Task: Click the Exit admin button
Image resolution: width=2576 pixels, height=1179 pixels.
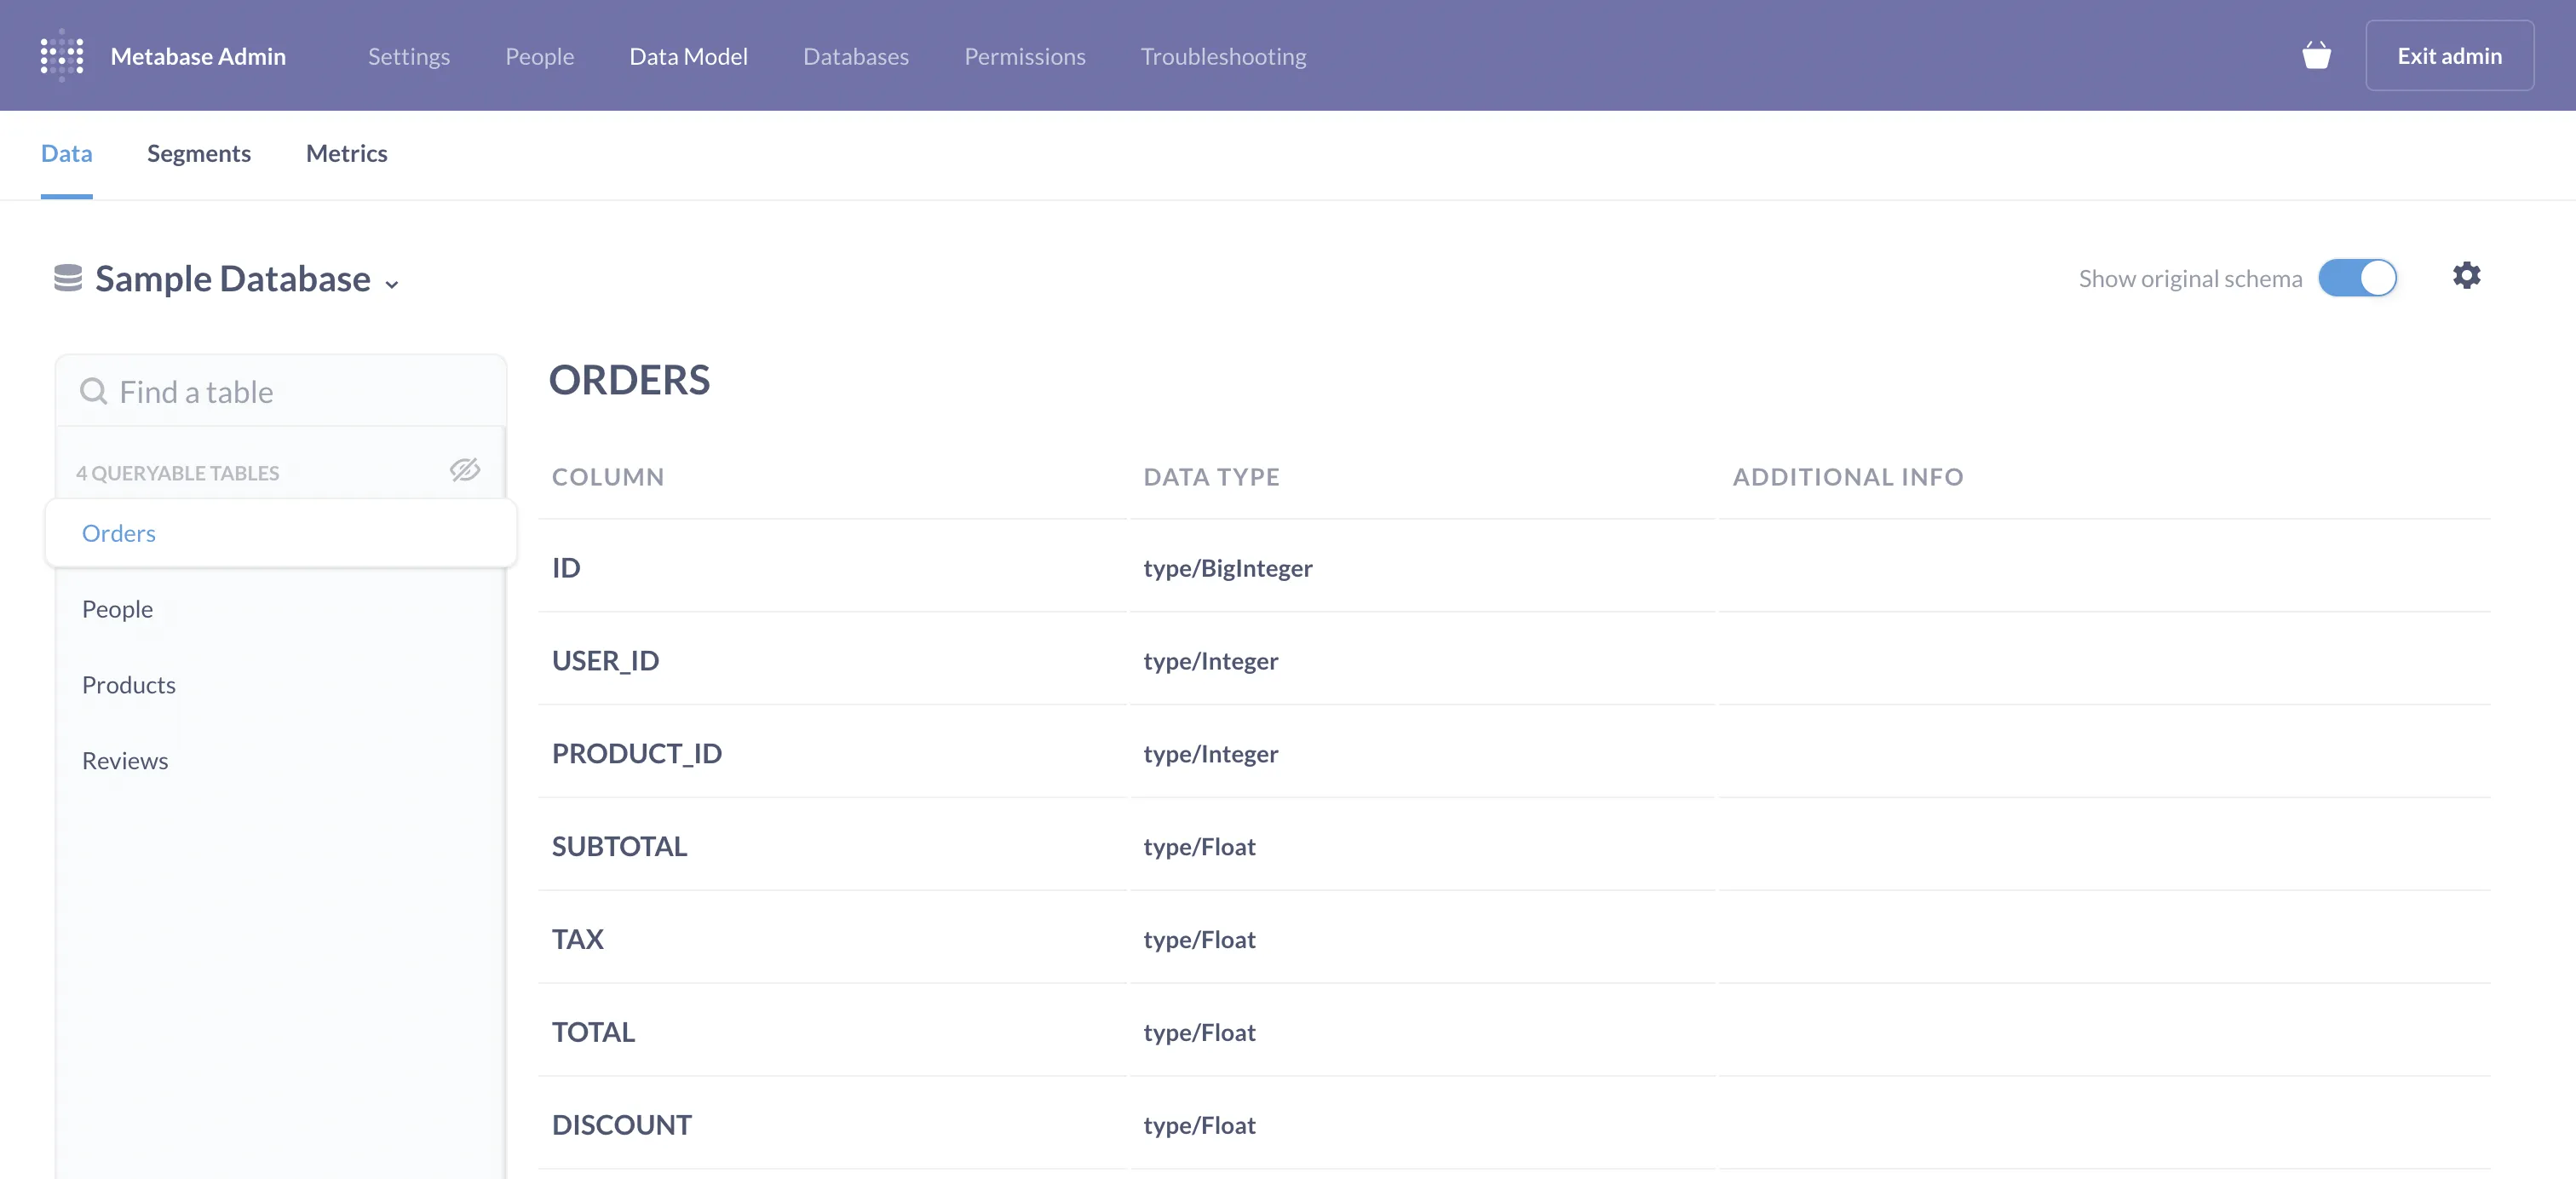Action: coord(2449,56)
